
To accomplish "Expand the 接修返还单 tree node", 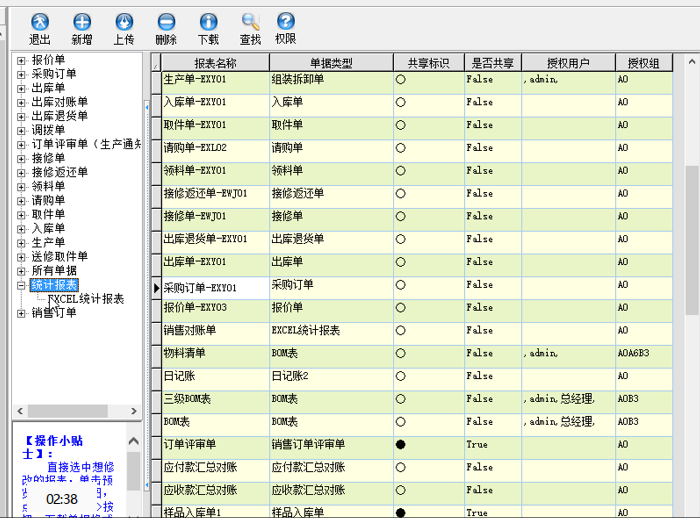I will (x=21, y=173).
